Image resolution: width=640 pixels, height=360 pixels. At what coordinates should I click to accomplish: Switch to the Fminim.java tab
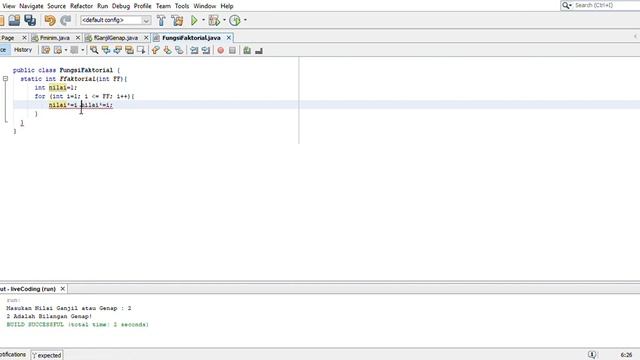[54, 38]
